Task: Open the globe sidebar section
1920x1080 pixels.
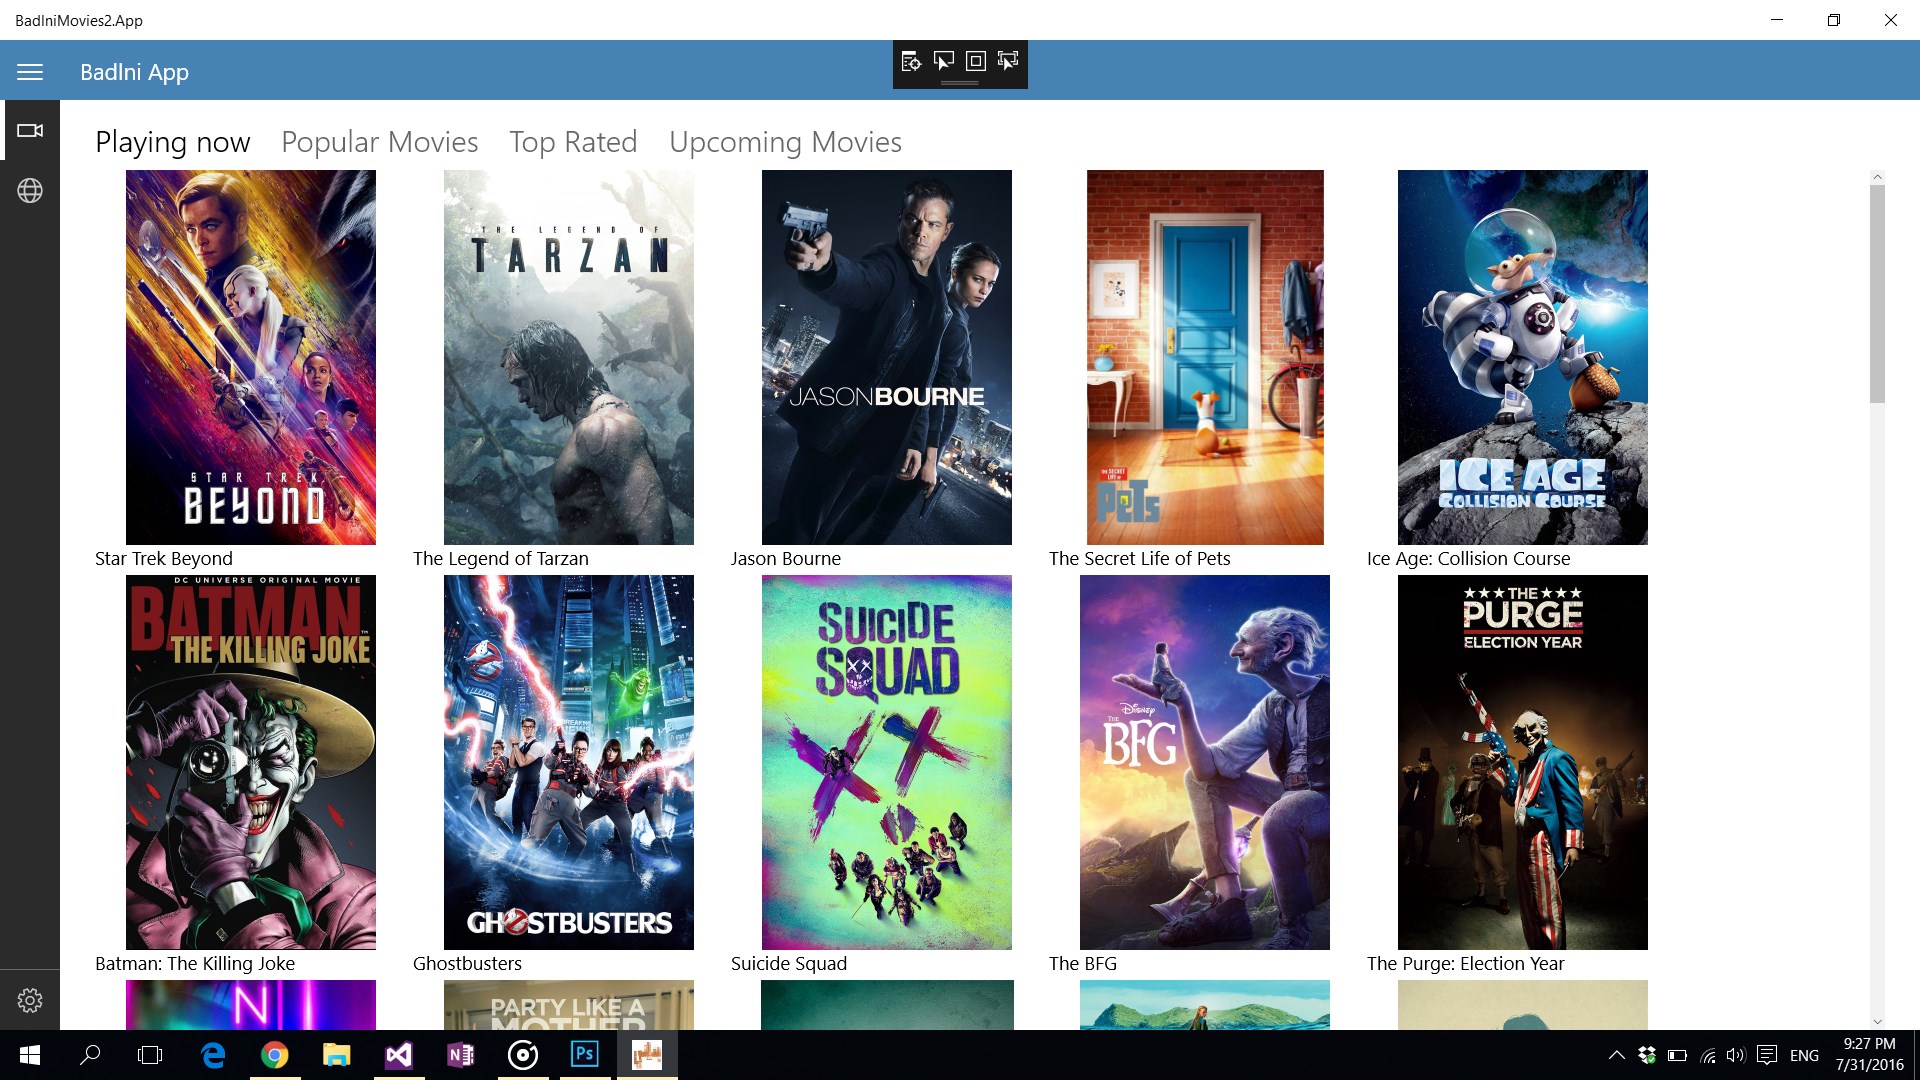Action: tap(30, 190)
